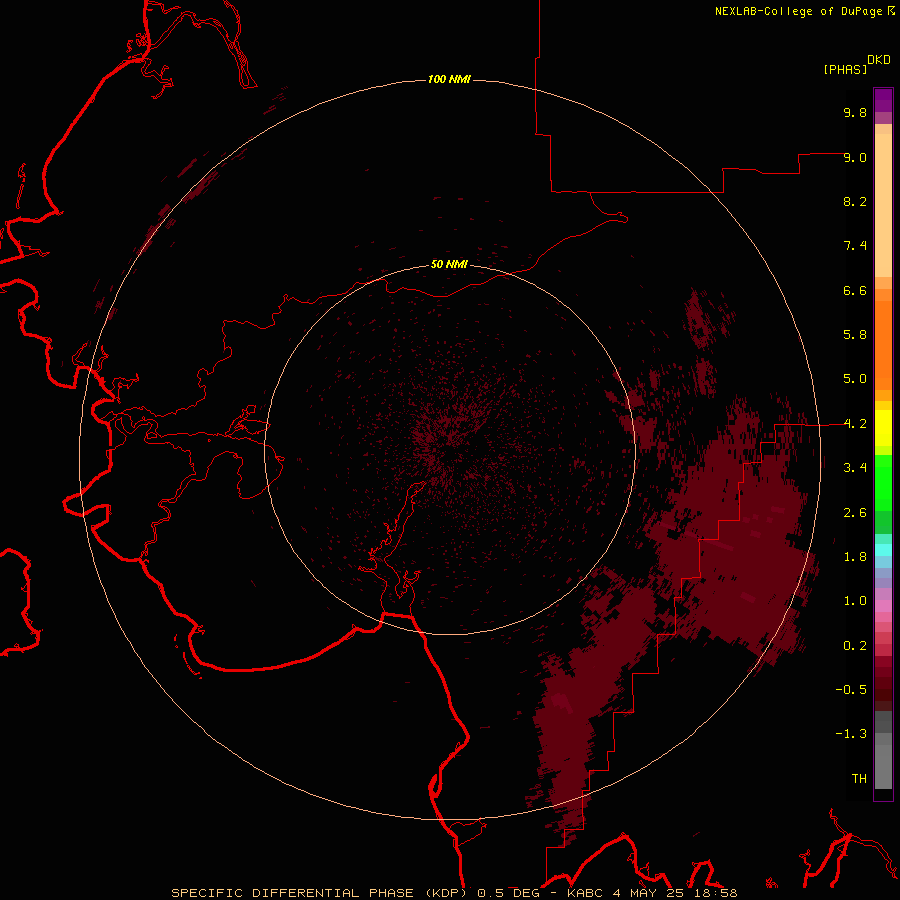Click the 18:58 scan time in the footer
Screen dimensions: 900x900
tap(715, 893)
